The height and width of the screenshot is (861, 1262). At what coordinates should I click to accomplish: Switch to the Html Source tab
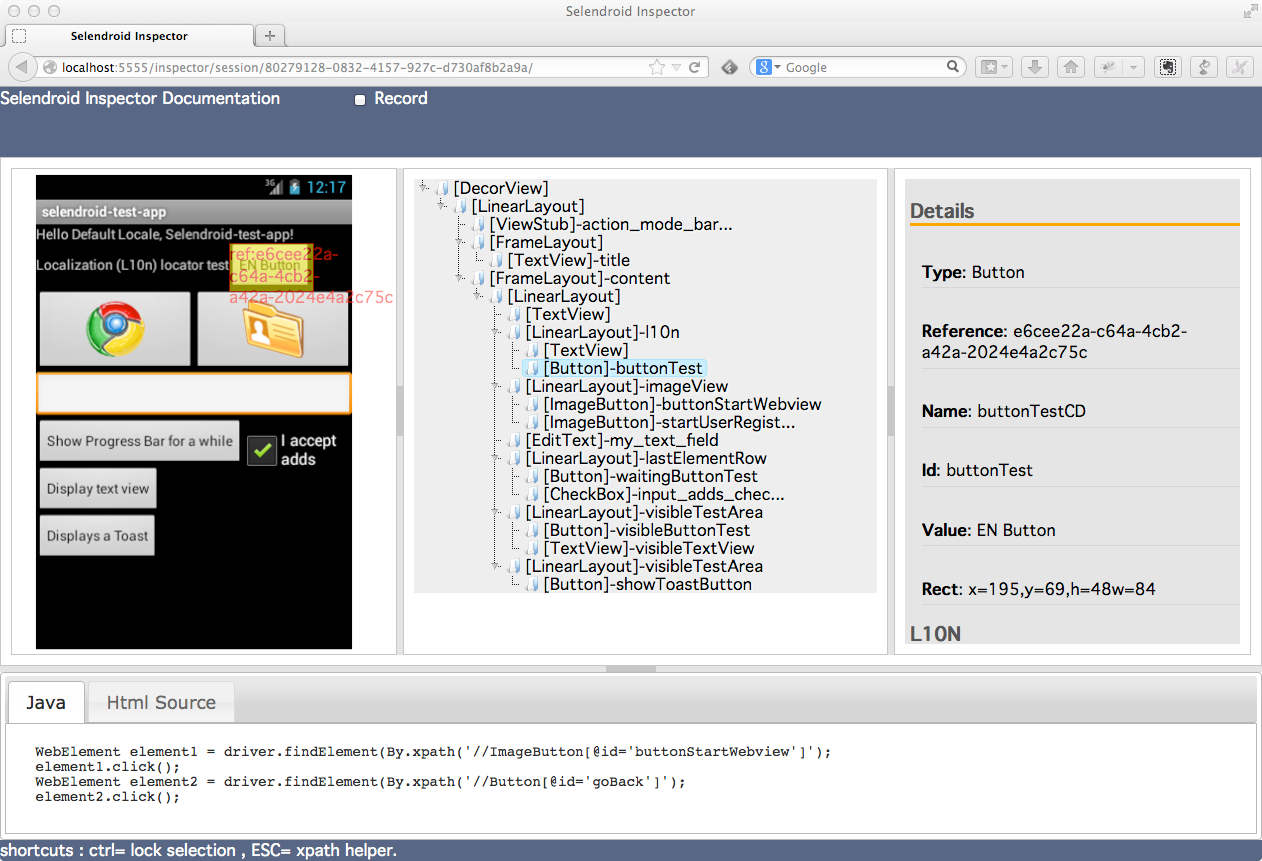pos(160,701)
